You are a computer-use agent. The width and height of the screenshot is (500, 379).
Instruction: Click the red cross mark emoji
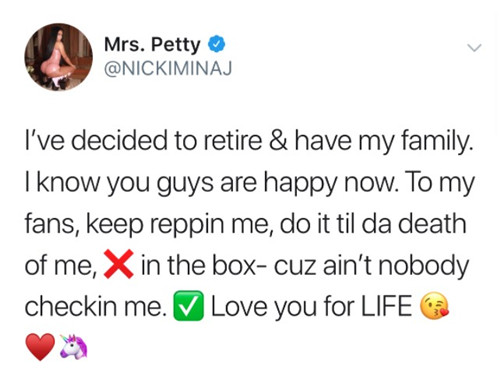click(x=119, y=264)
